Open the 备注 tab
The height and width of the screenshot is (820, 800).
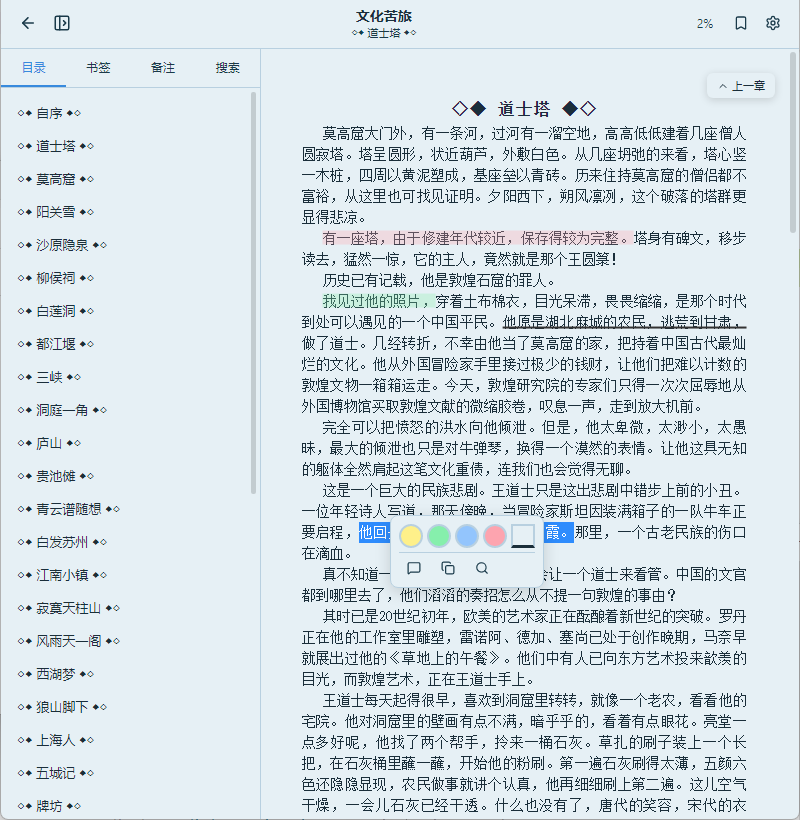click(163, 67)
